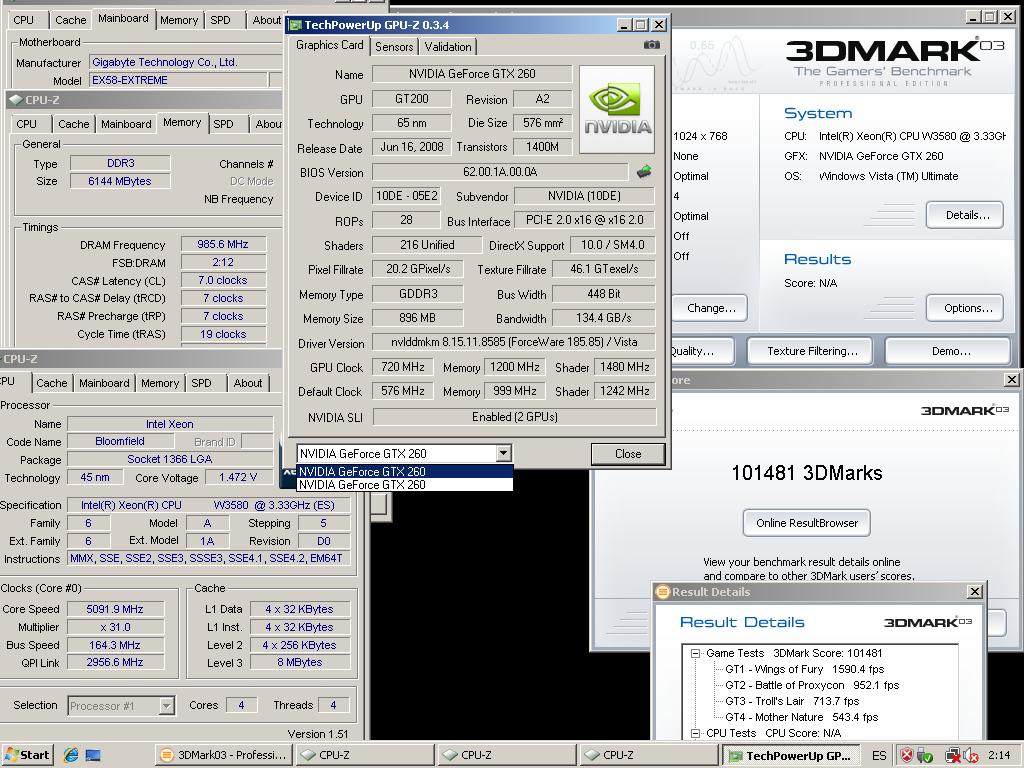
Task: Select the highlighted GeForce GTX 260 list entry
Action: 404,471
